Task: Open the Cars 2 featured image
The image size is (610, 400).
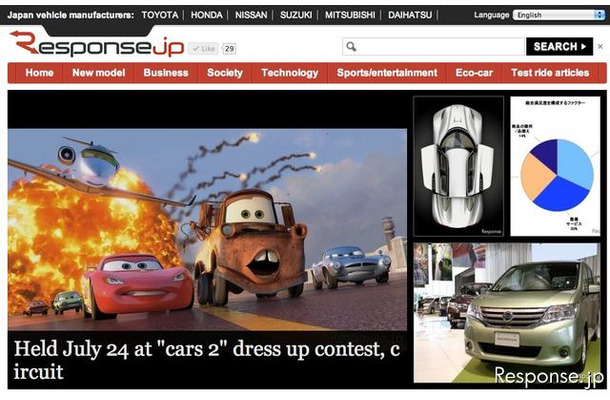Action: (x=207, y=230)
